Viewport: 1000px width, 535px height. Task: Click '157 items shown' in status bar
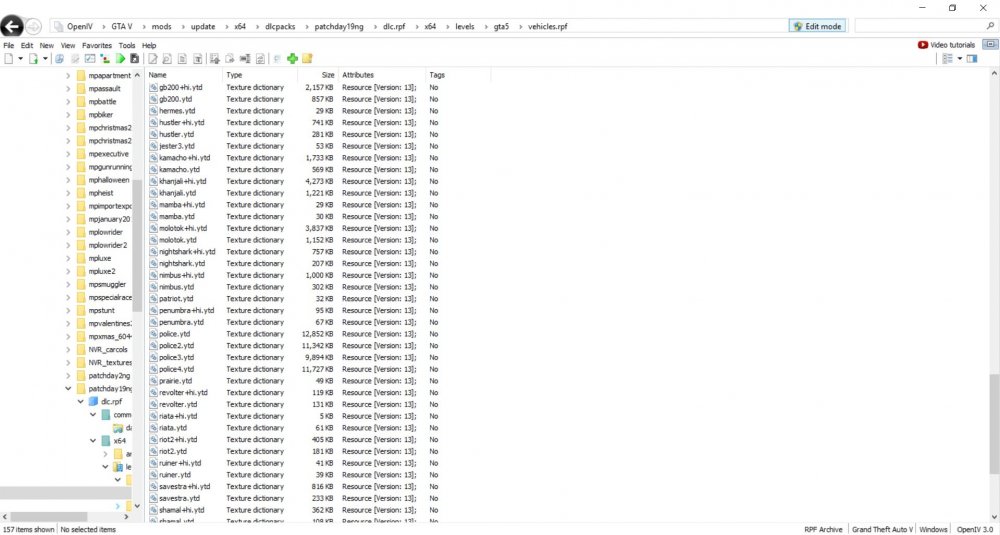click(x=29, y=529)
